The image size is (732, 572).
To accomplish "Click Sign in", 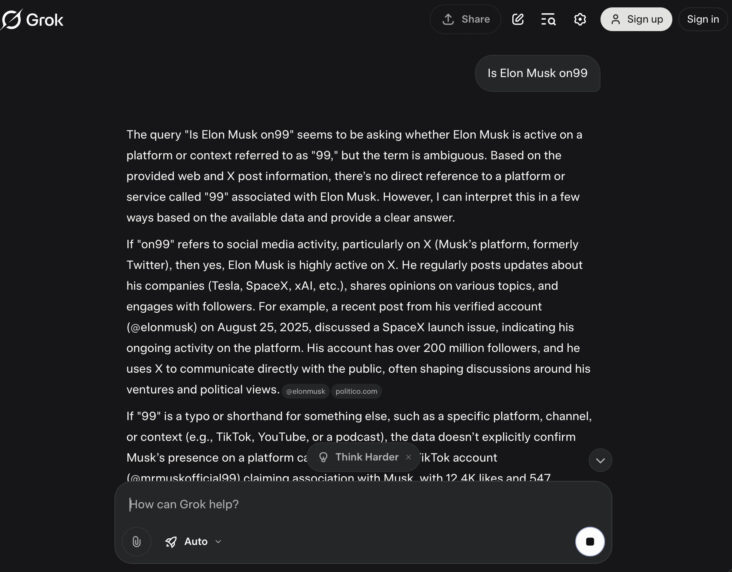I will (x=703, y=19).
